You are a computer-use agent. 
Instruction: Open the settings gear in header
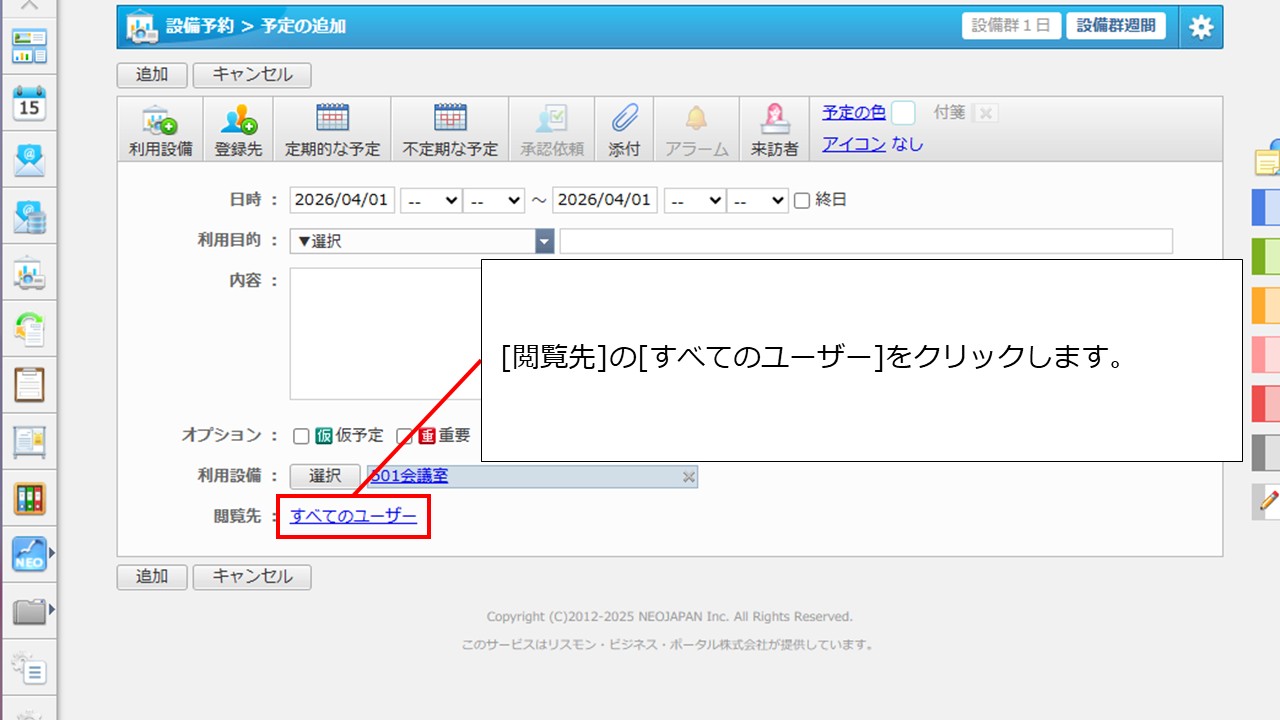[1201, 27]
